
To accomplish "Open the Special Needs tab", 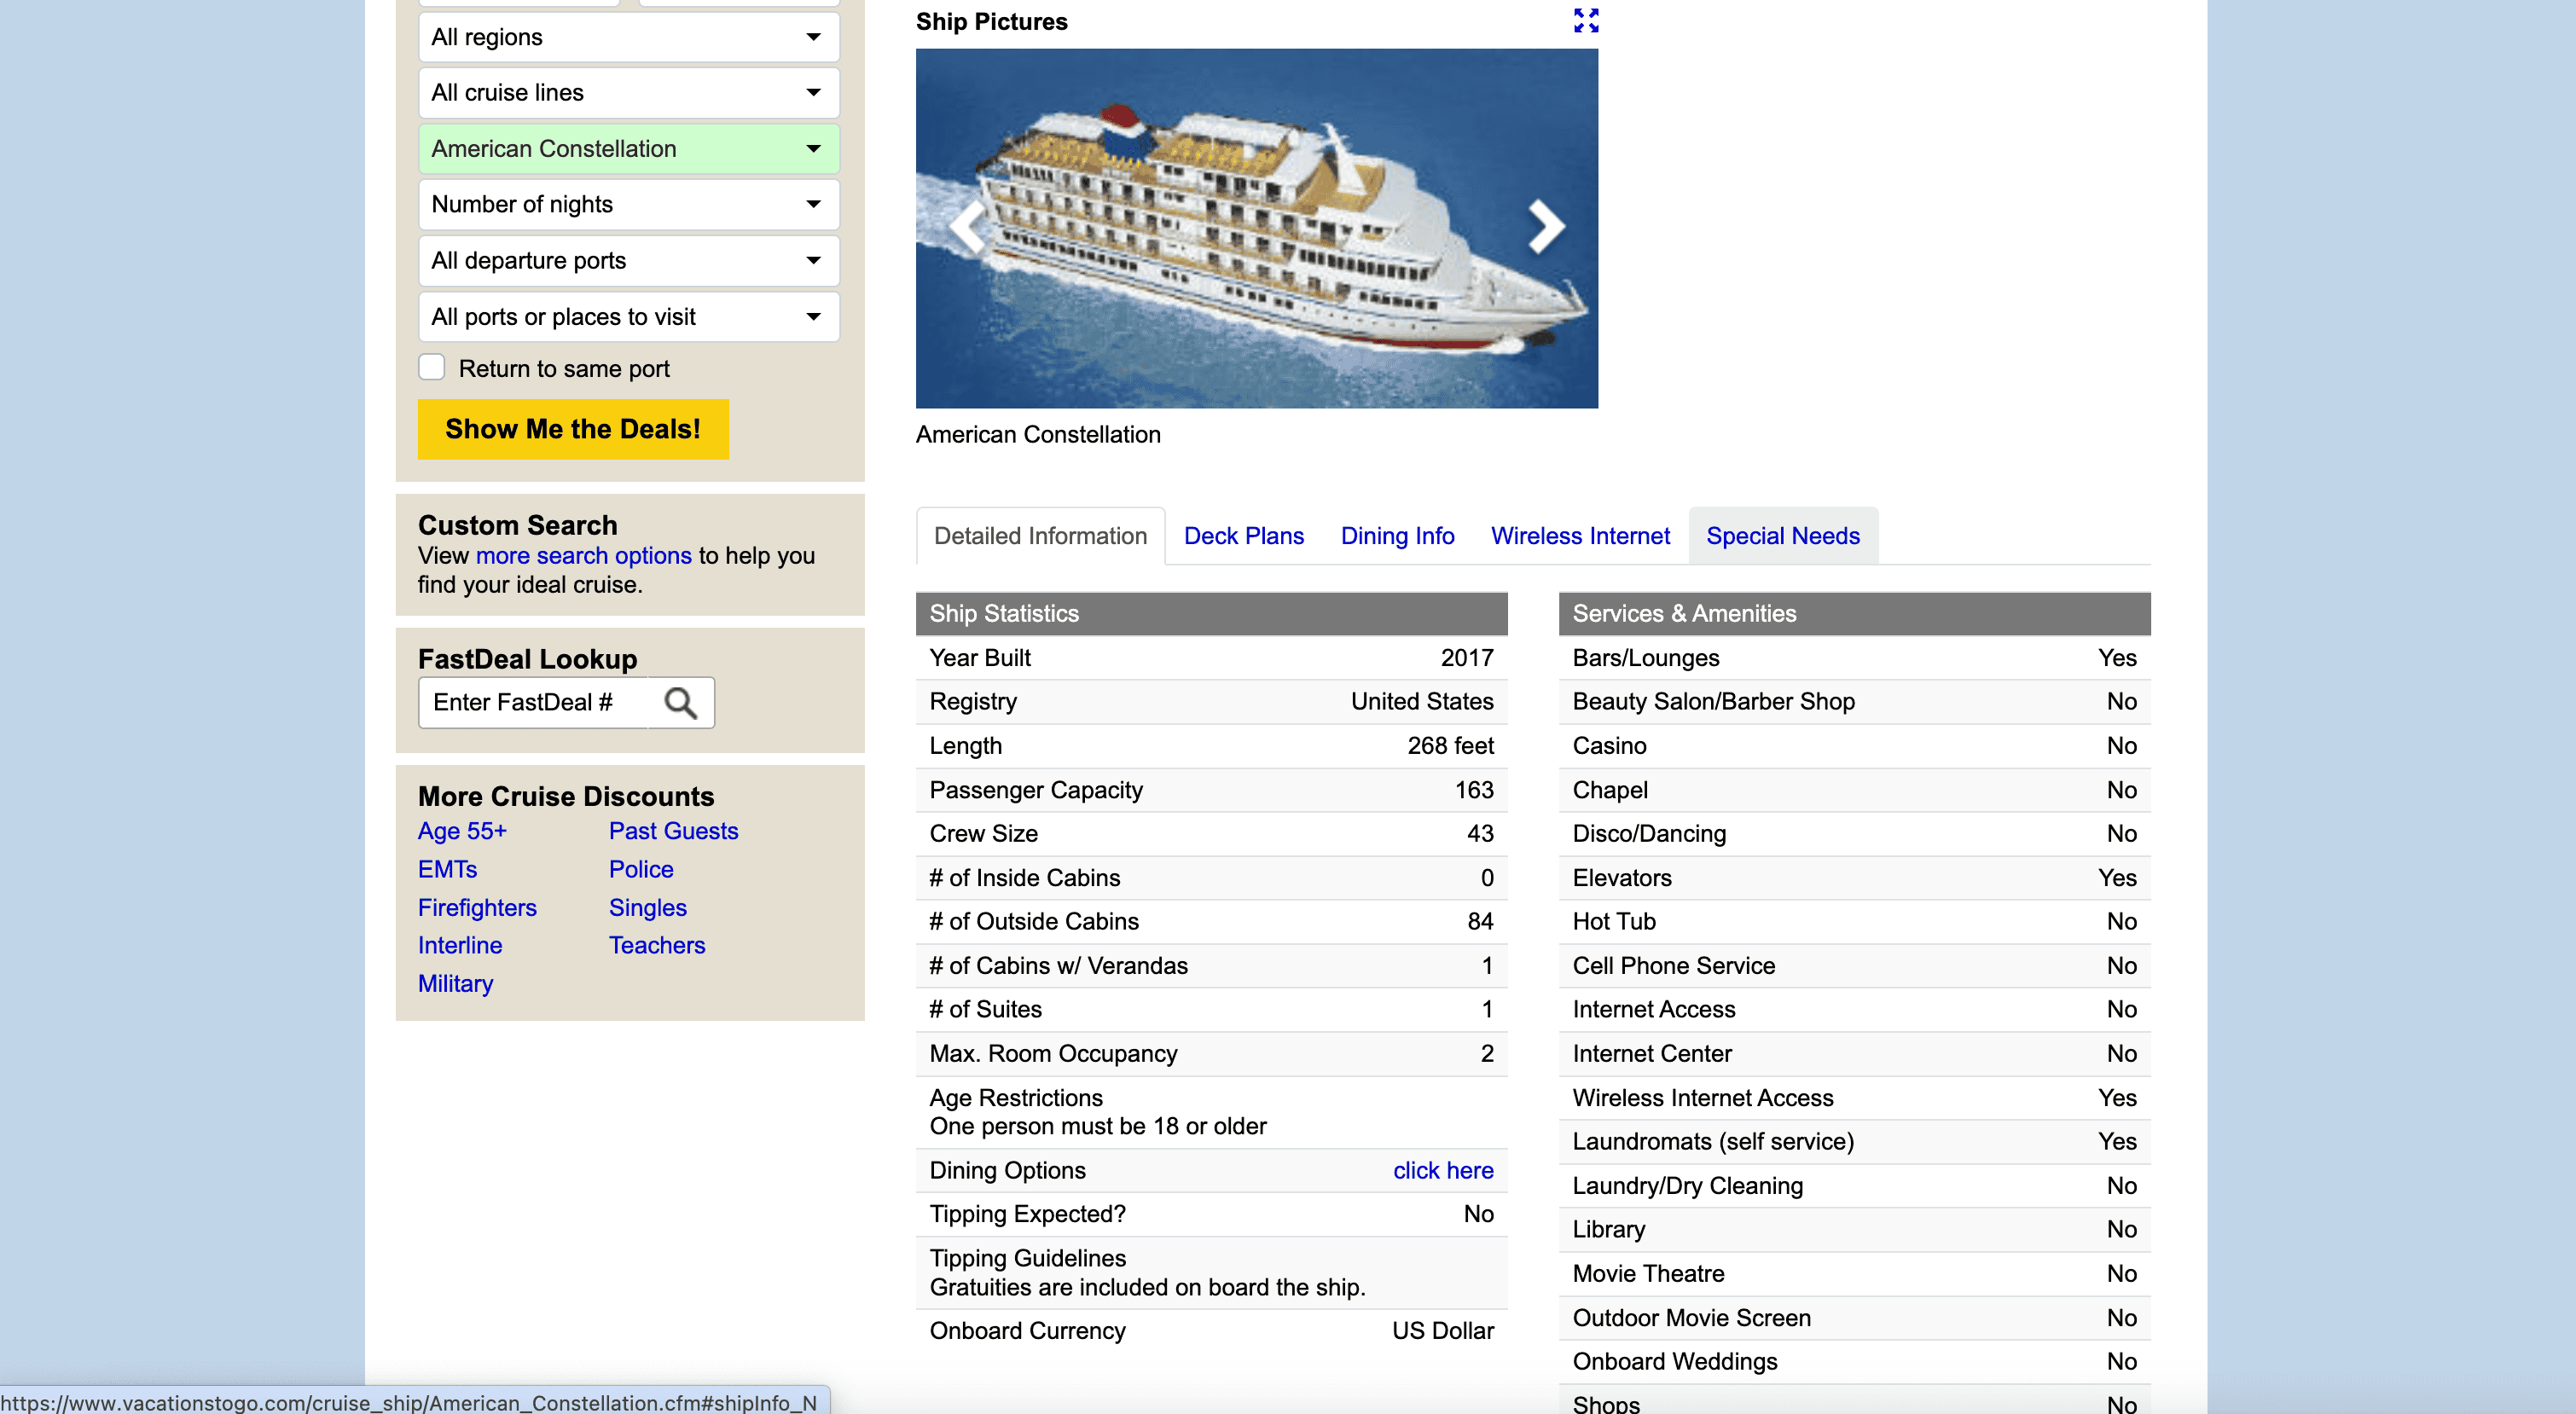I will (1782, 536).
